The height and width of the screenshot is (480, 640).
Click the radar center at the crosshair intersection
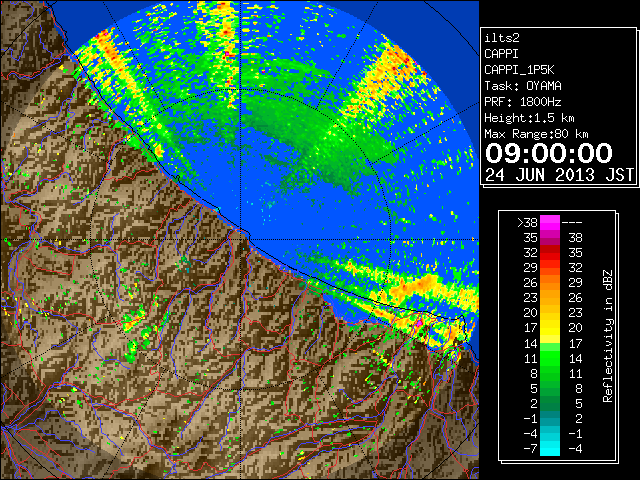tap(241, 240)
